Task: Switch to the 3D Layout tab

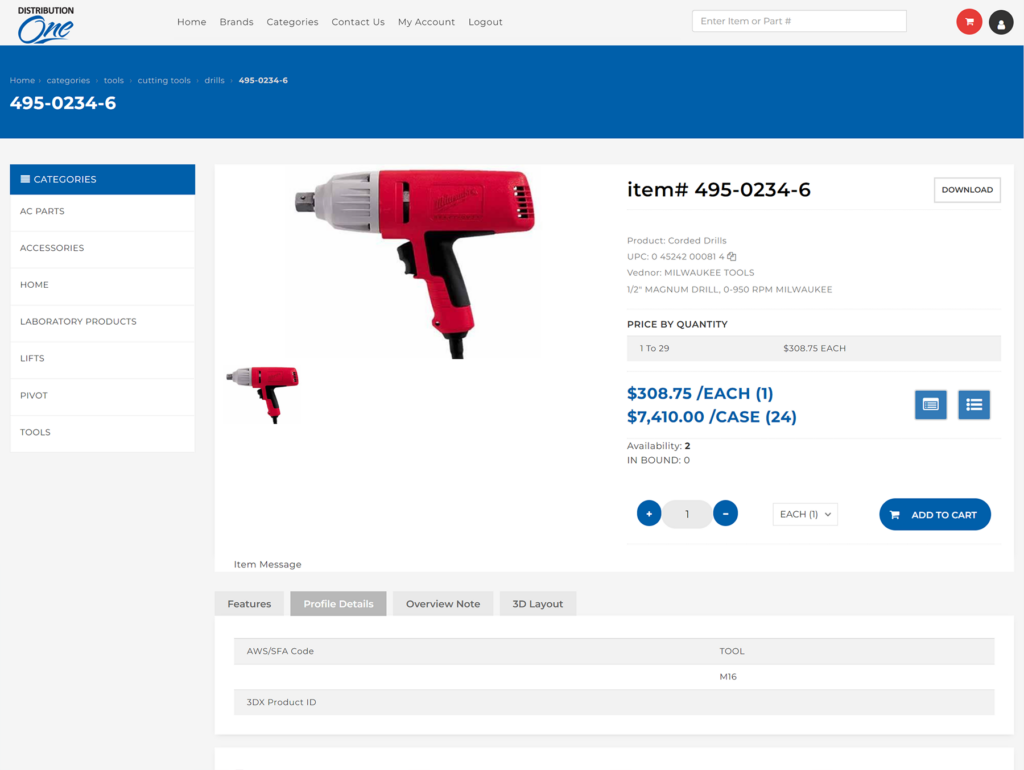Action: click(537, 604)
